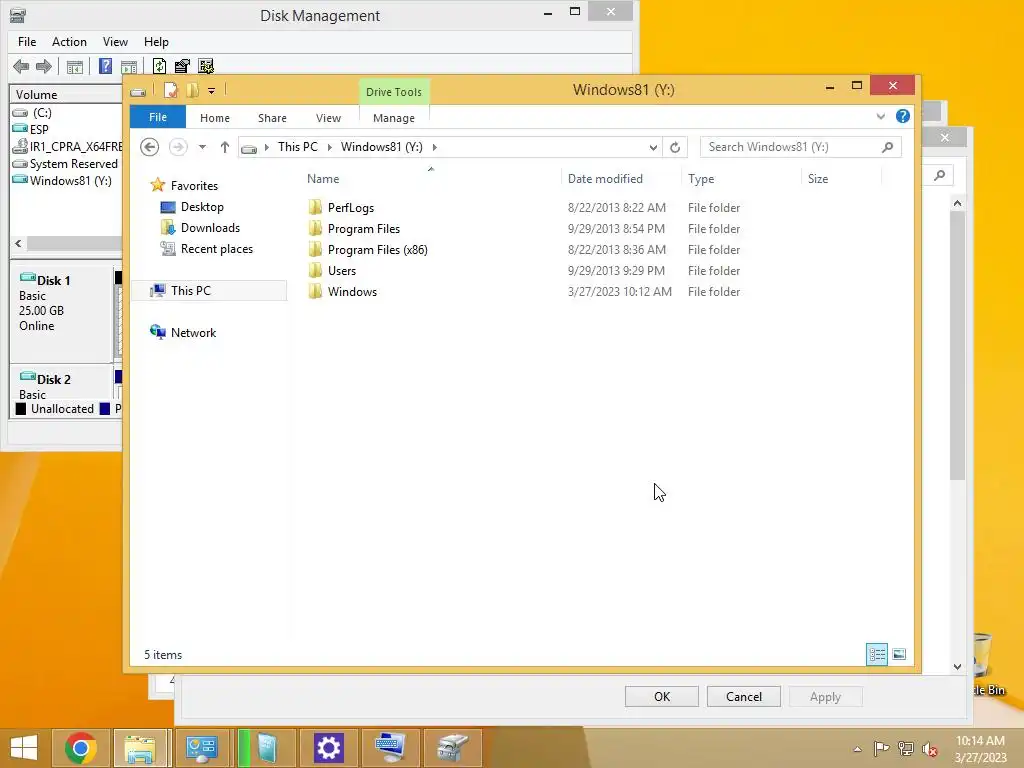Click the last Disk Management toolbar icon

click(206, 66)
